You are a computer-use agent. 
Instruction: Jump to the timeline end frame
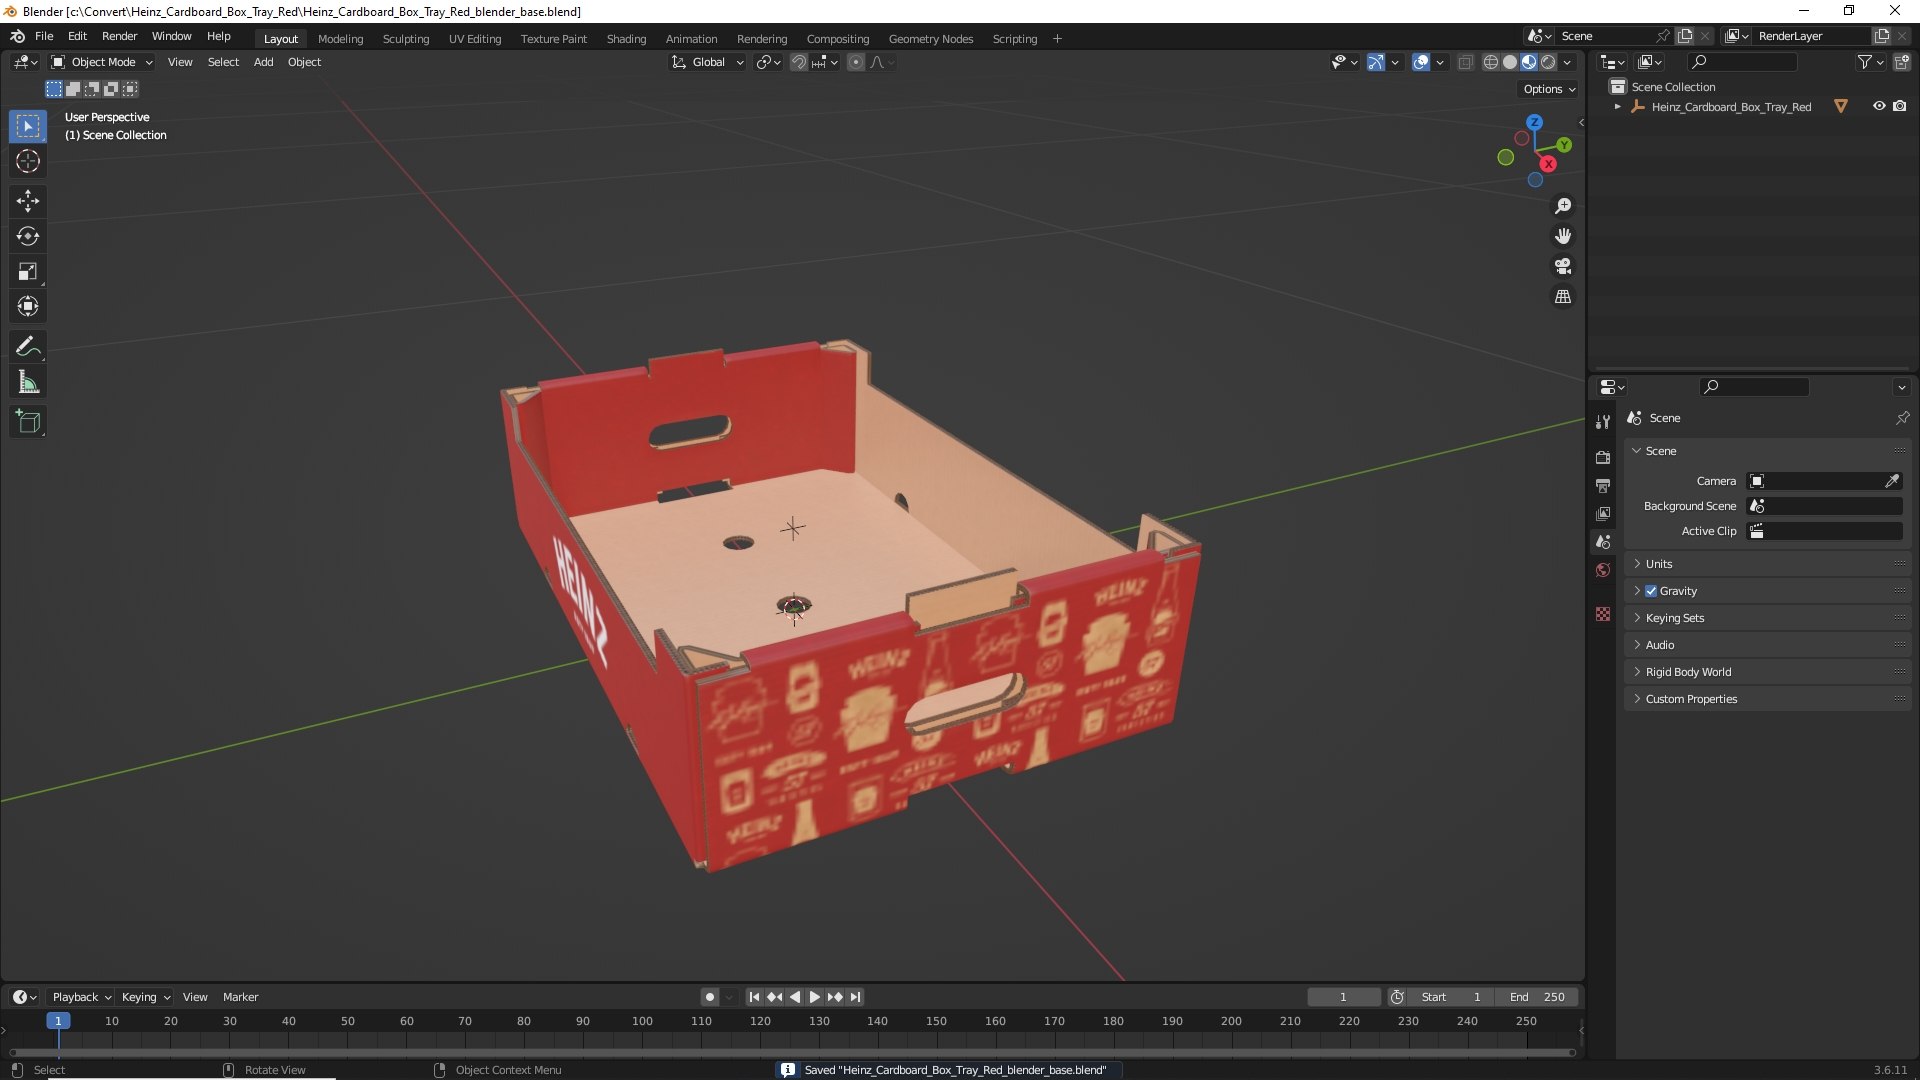(x=855, y=997)
